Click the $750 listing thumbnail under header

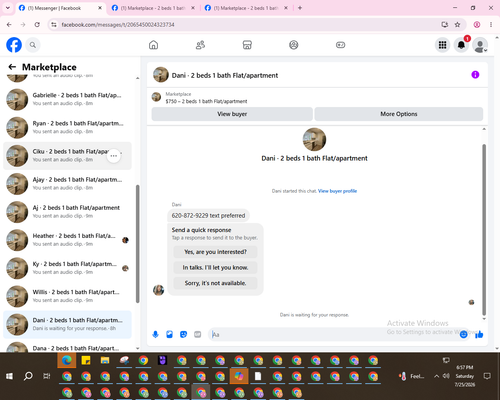[156, 97]
